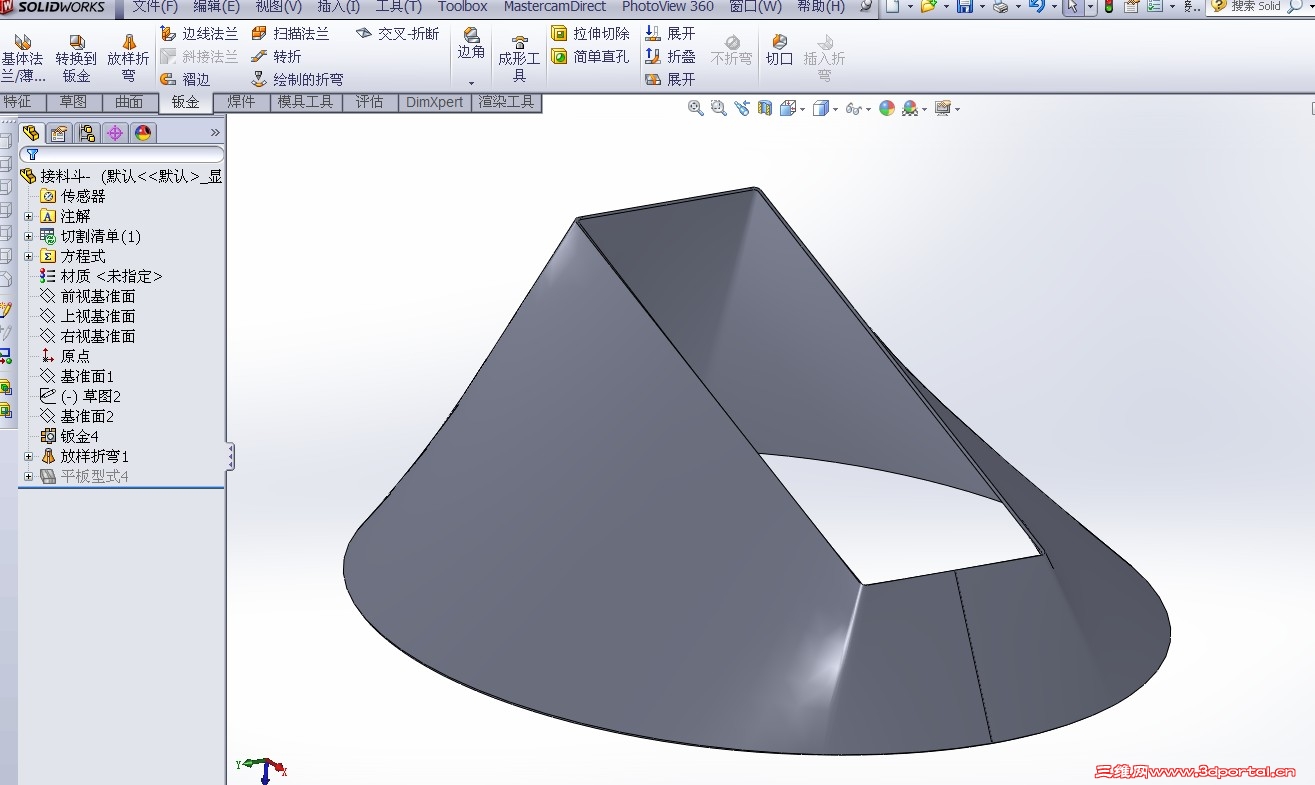Click Convert to Sheet Metal (转换到钣金)
The width and height of the screenshot is (1315, 785).
(x=76, y=58)
